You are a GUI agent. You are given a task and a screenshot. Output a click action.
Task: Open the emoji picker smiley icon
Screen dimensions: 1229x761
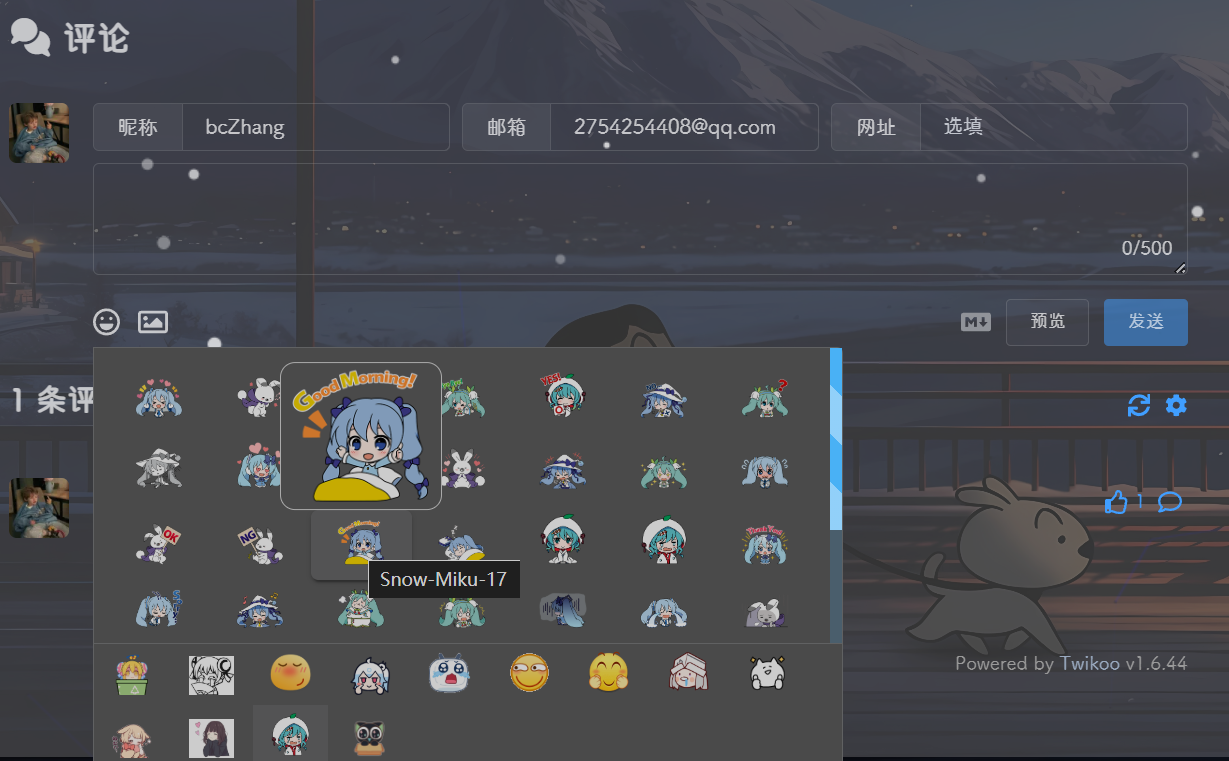point(106,322)
